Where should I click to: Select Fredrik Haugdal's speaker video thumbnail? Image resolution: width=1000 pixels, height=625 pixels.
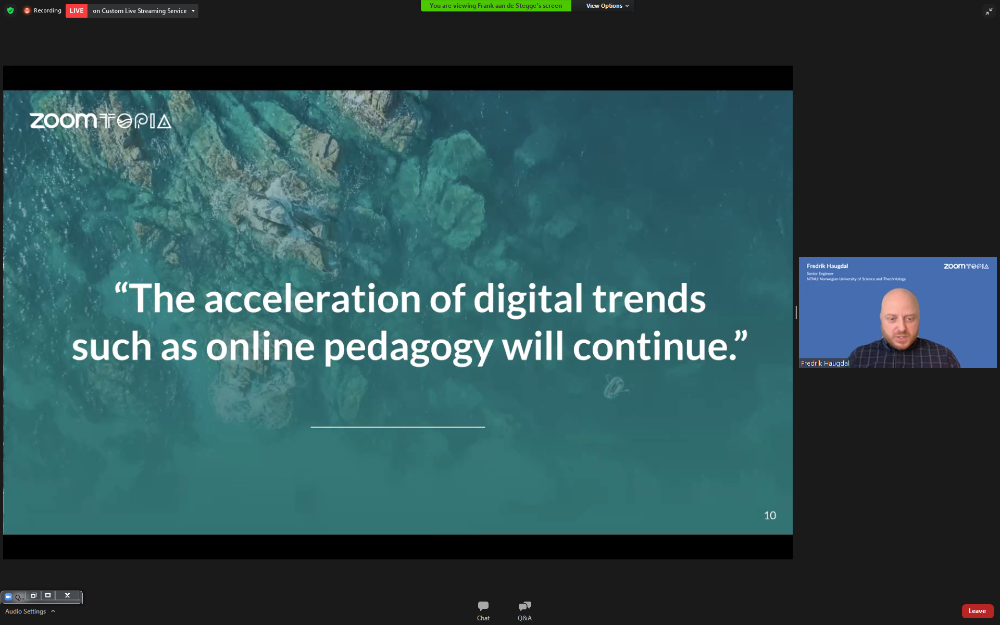[897, 313]
